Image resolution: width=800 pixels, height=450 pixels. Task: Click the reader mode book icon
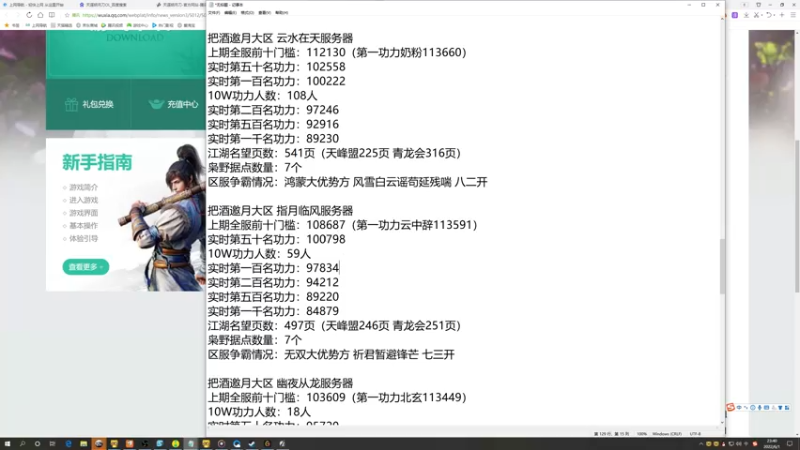52,15
